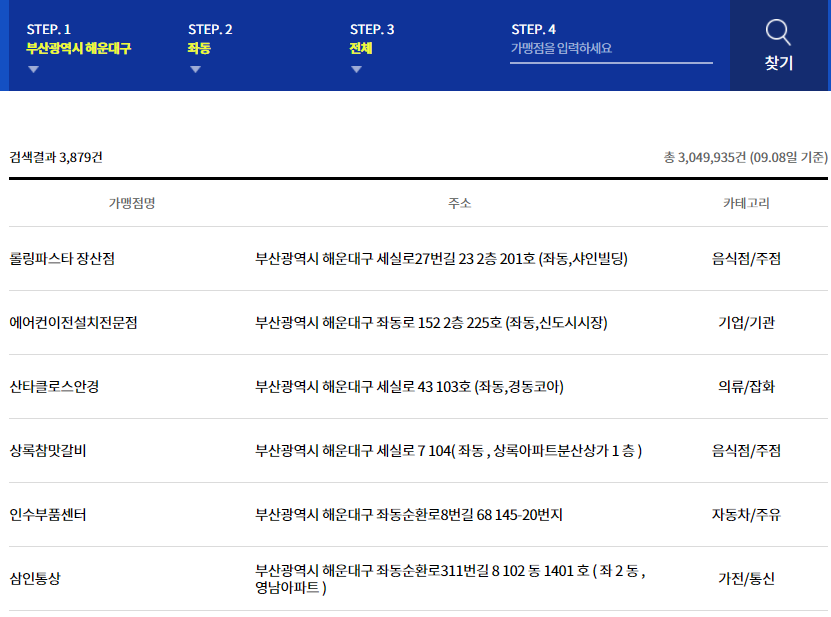Select the 좌동 district value
This screenshot has width=831, height=617.
pos(199,48)
